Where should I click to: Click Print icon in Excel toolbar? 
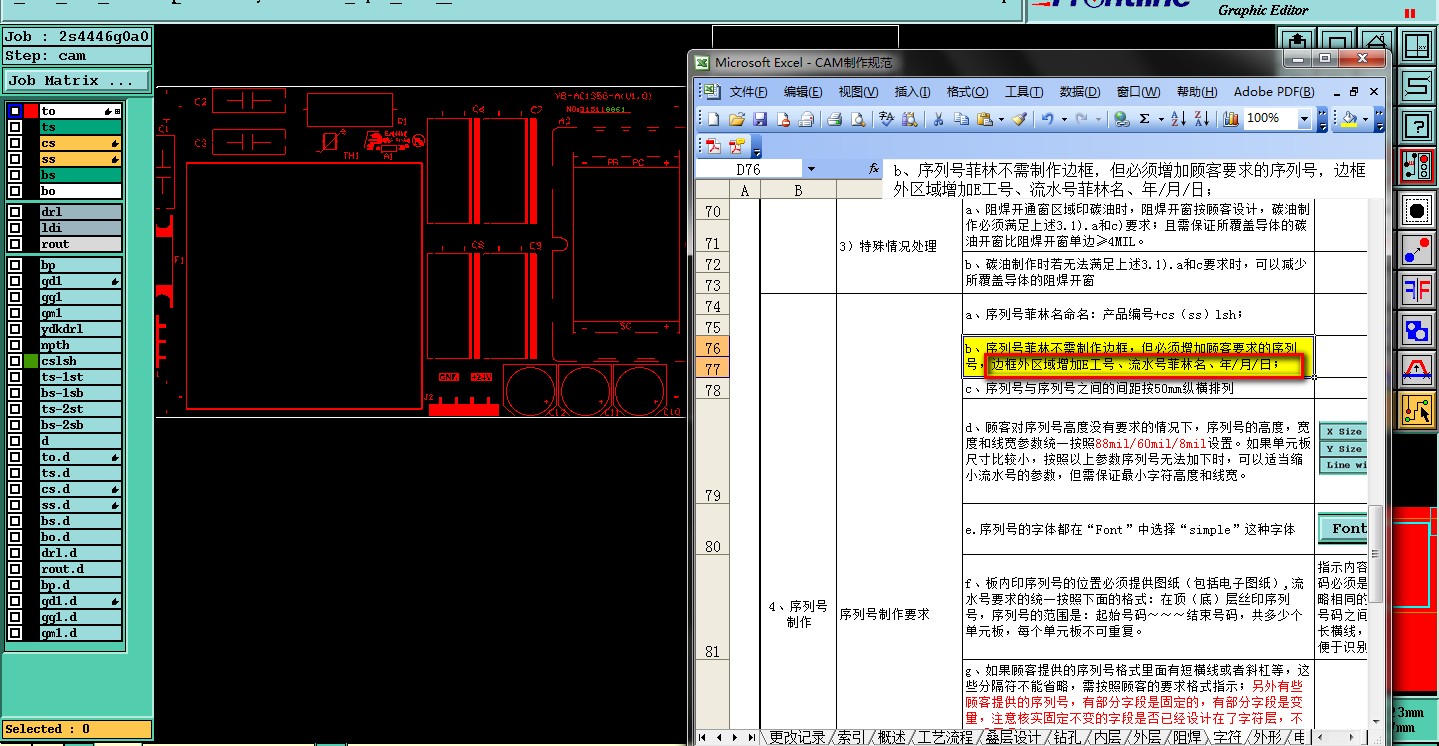point(834,119)
